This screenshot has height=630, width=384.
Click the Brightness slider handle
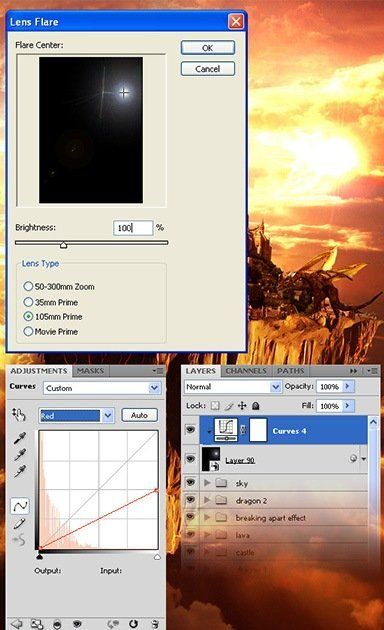[63, 245]
